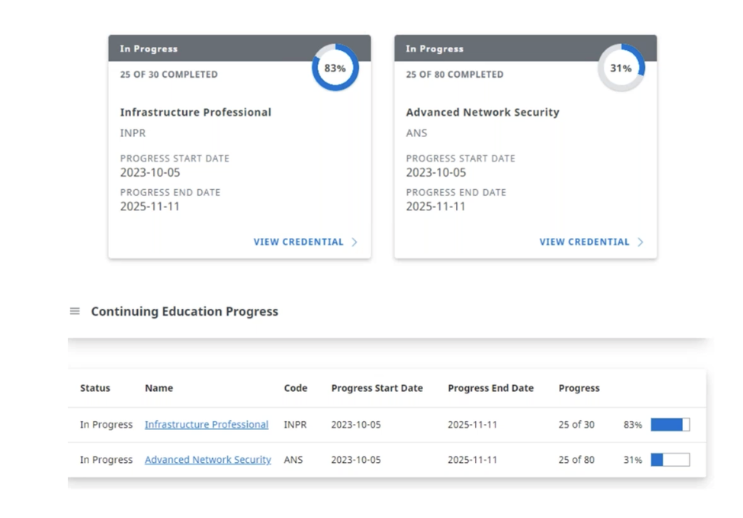
Task: Click the Code column header
Action: [x=295, y=388]
